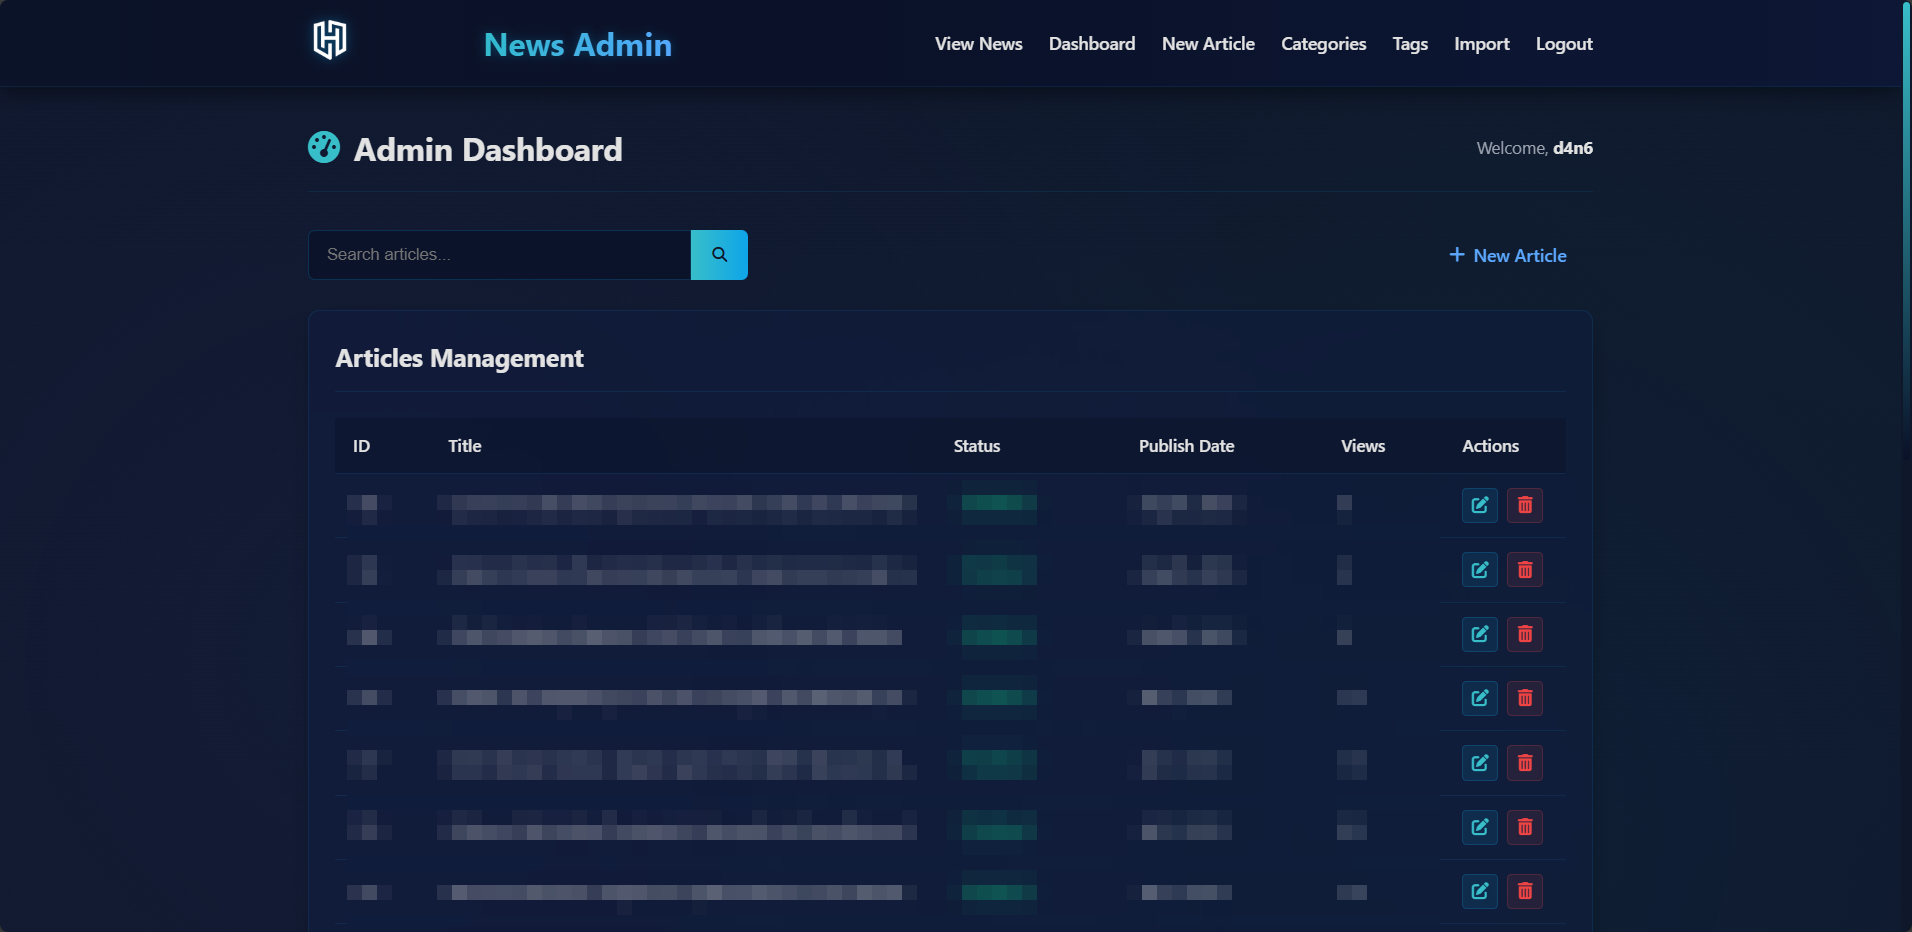This screenshot has width=1912, height=932.
Task: Delete the seventh article row
Action: pos(1525,891)
